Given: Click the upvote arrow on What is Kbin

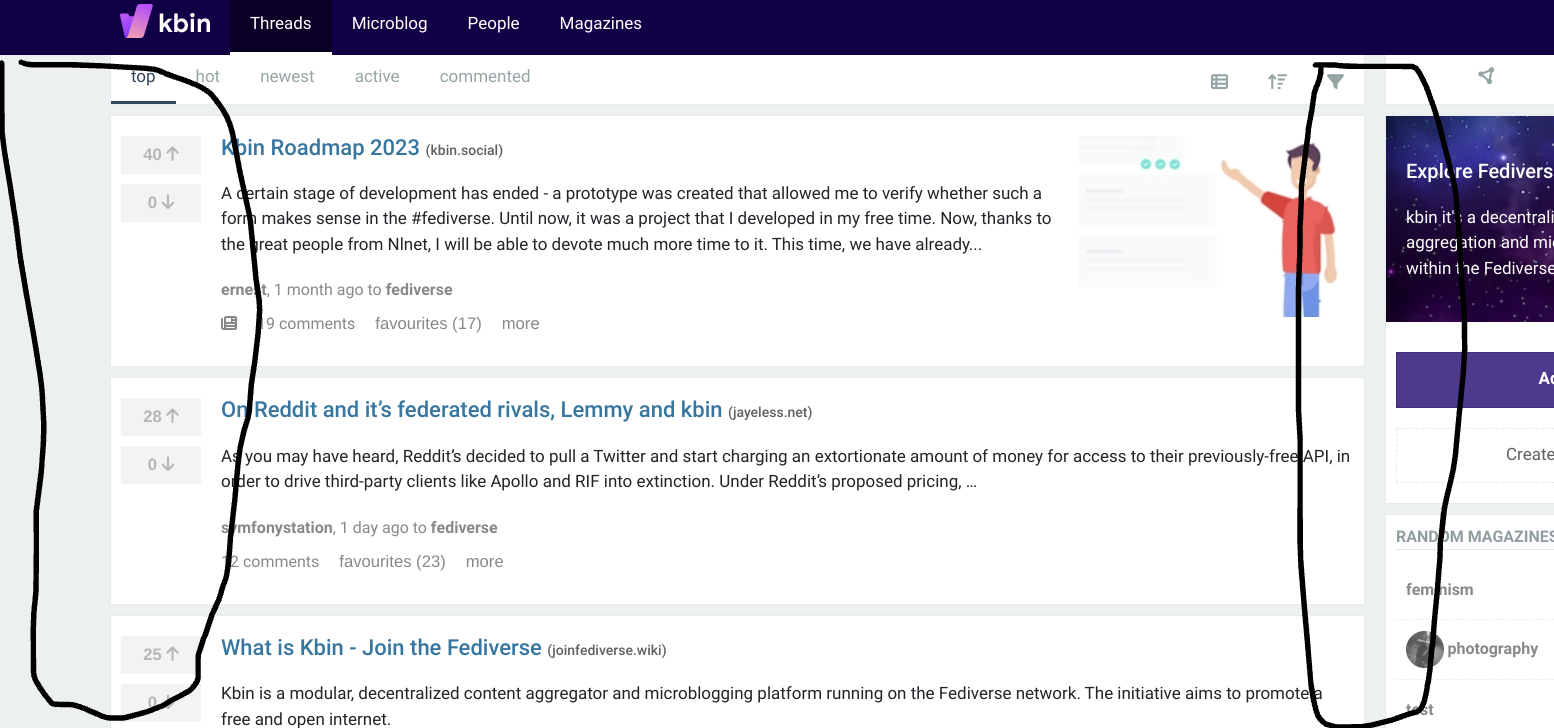Looking at the screenshot, I should click(160, 654).
